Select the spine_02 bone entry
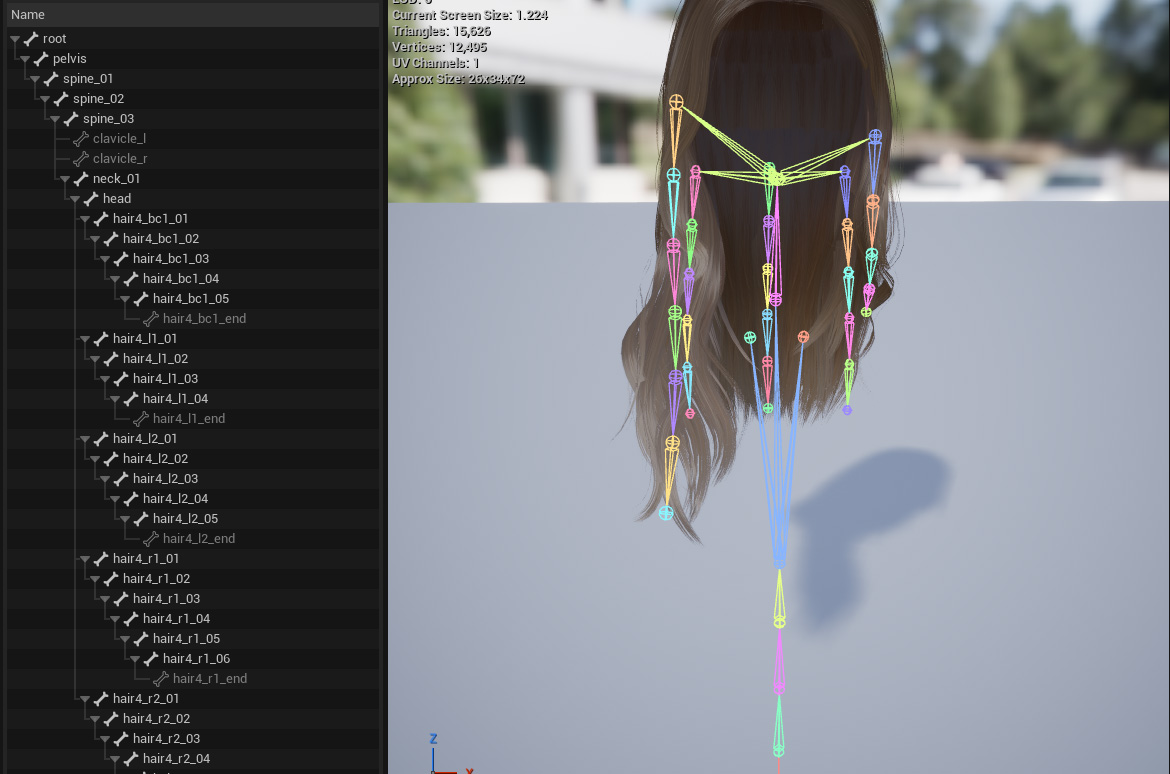1170x774 pixels. point(98,99)
